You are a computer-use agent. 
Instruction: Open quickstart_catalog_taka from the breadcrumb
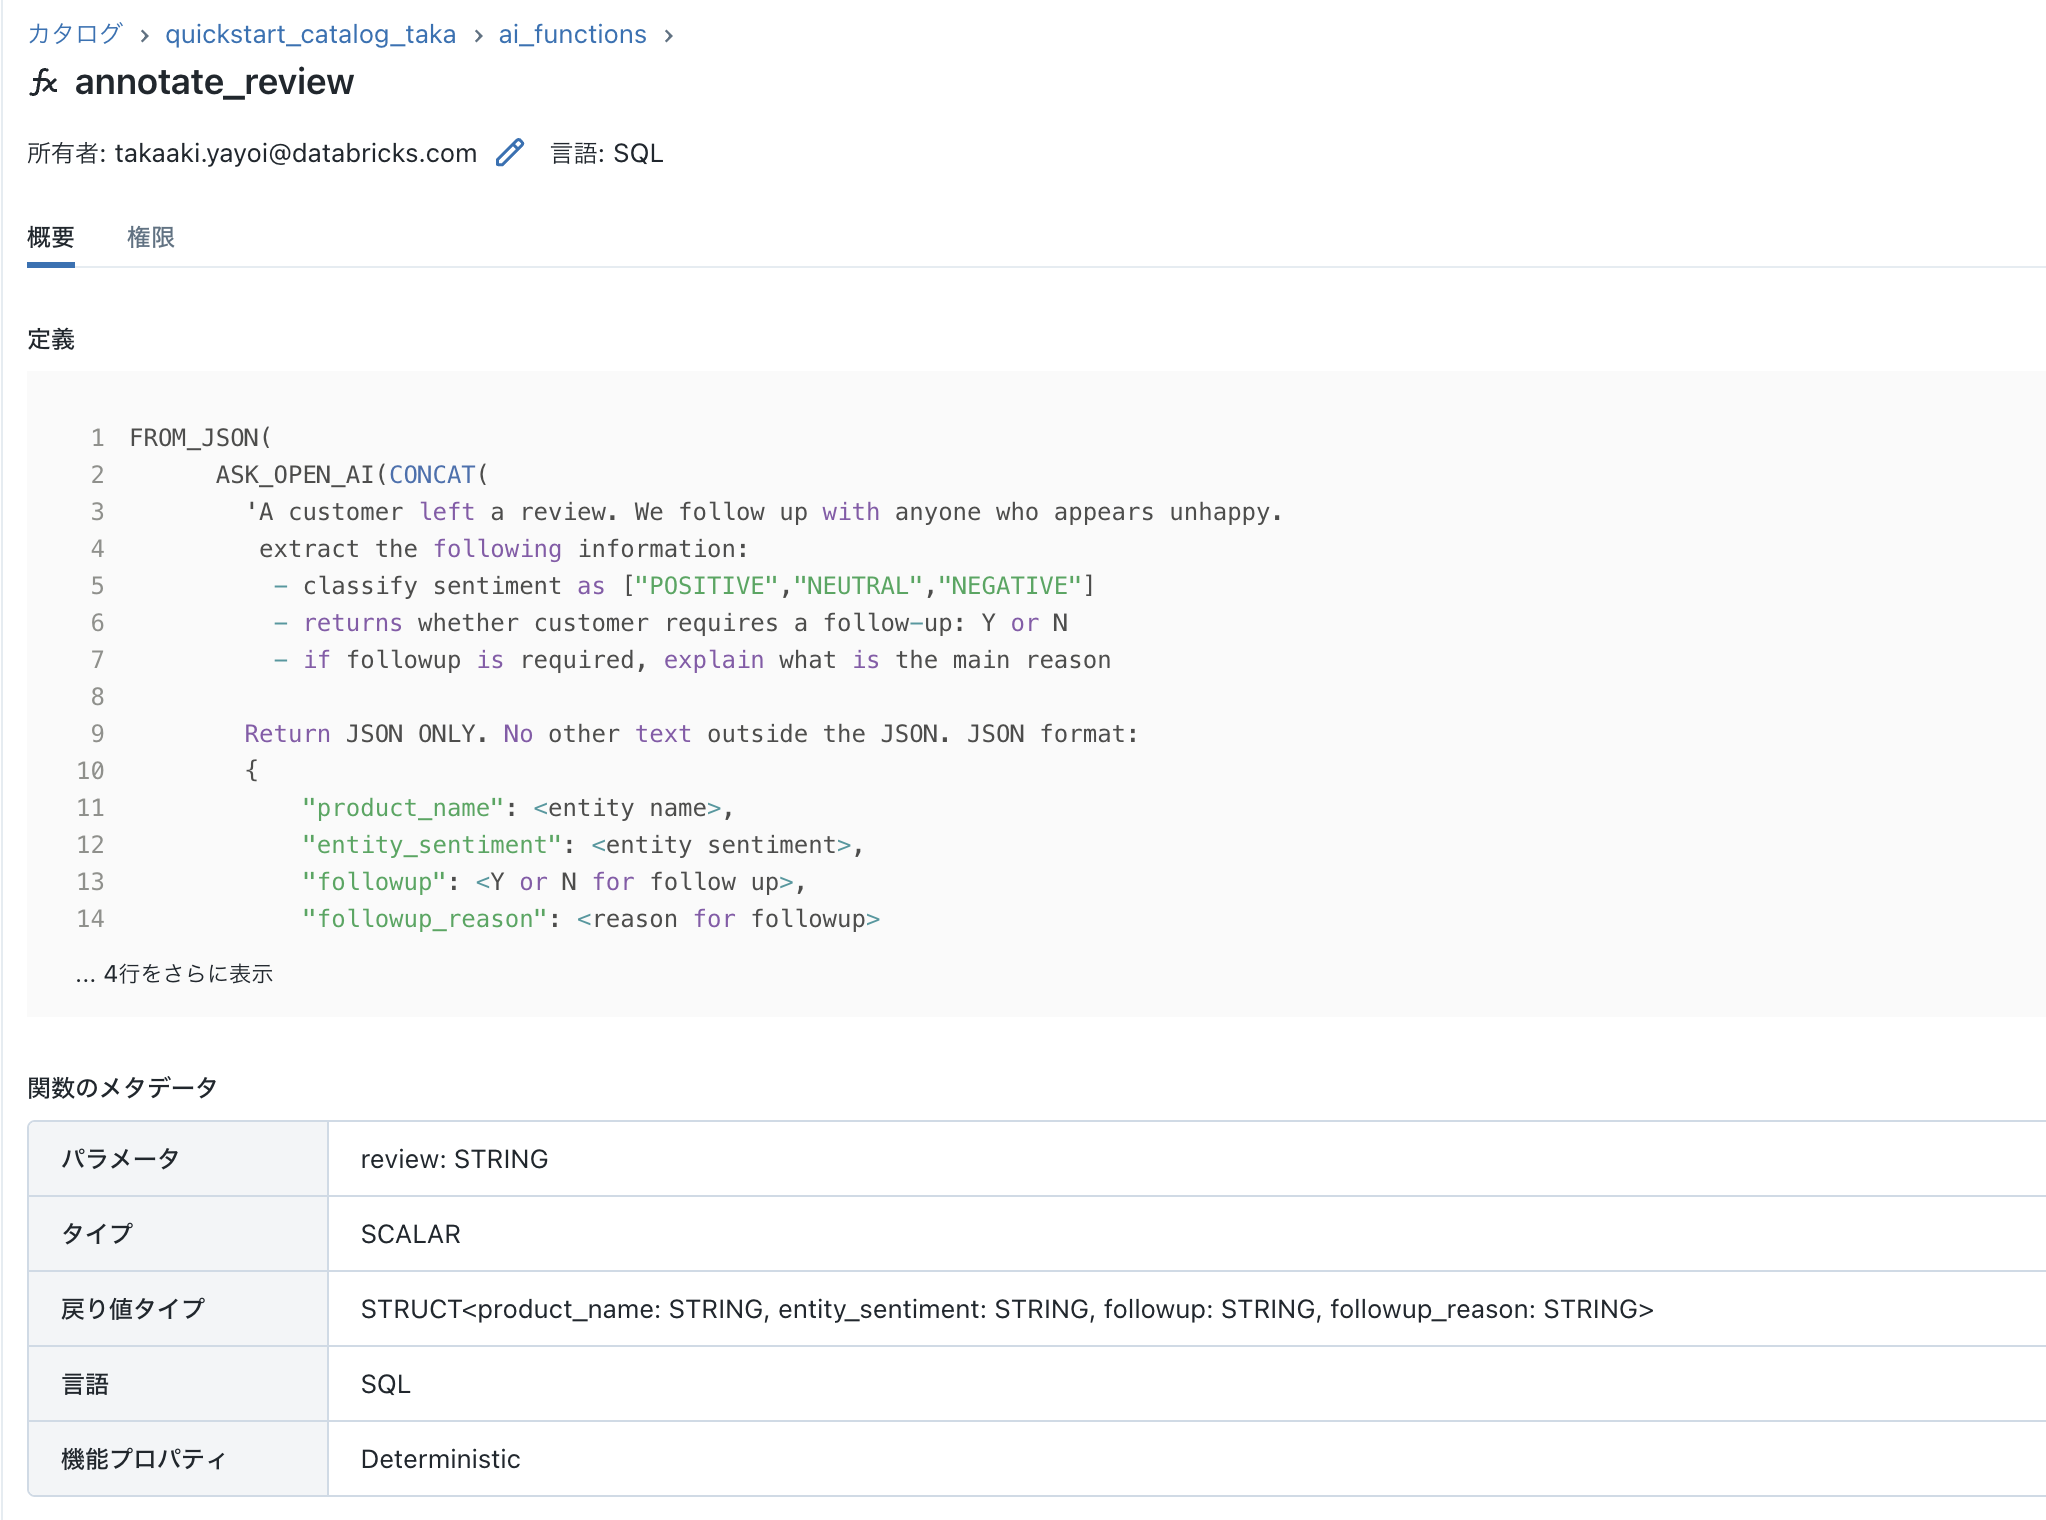click(x=311, y=34)
